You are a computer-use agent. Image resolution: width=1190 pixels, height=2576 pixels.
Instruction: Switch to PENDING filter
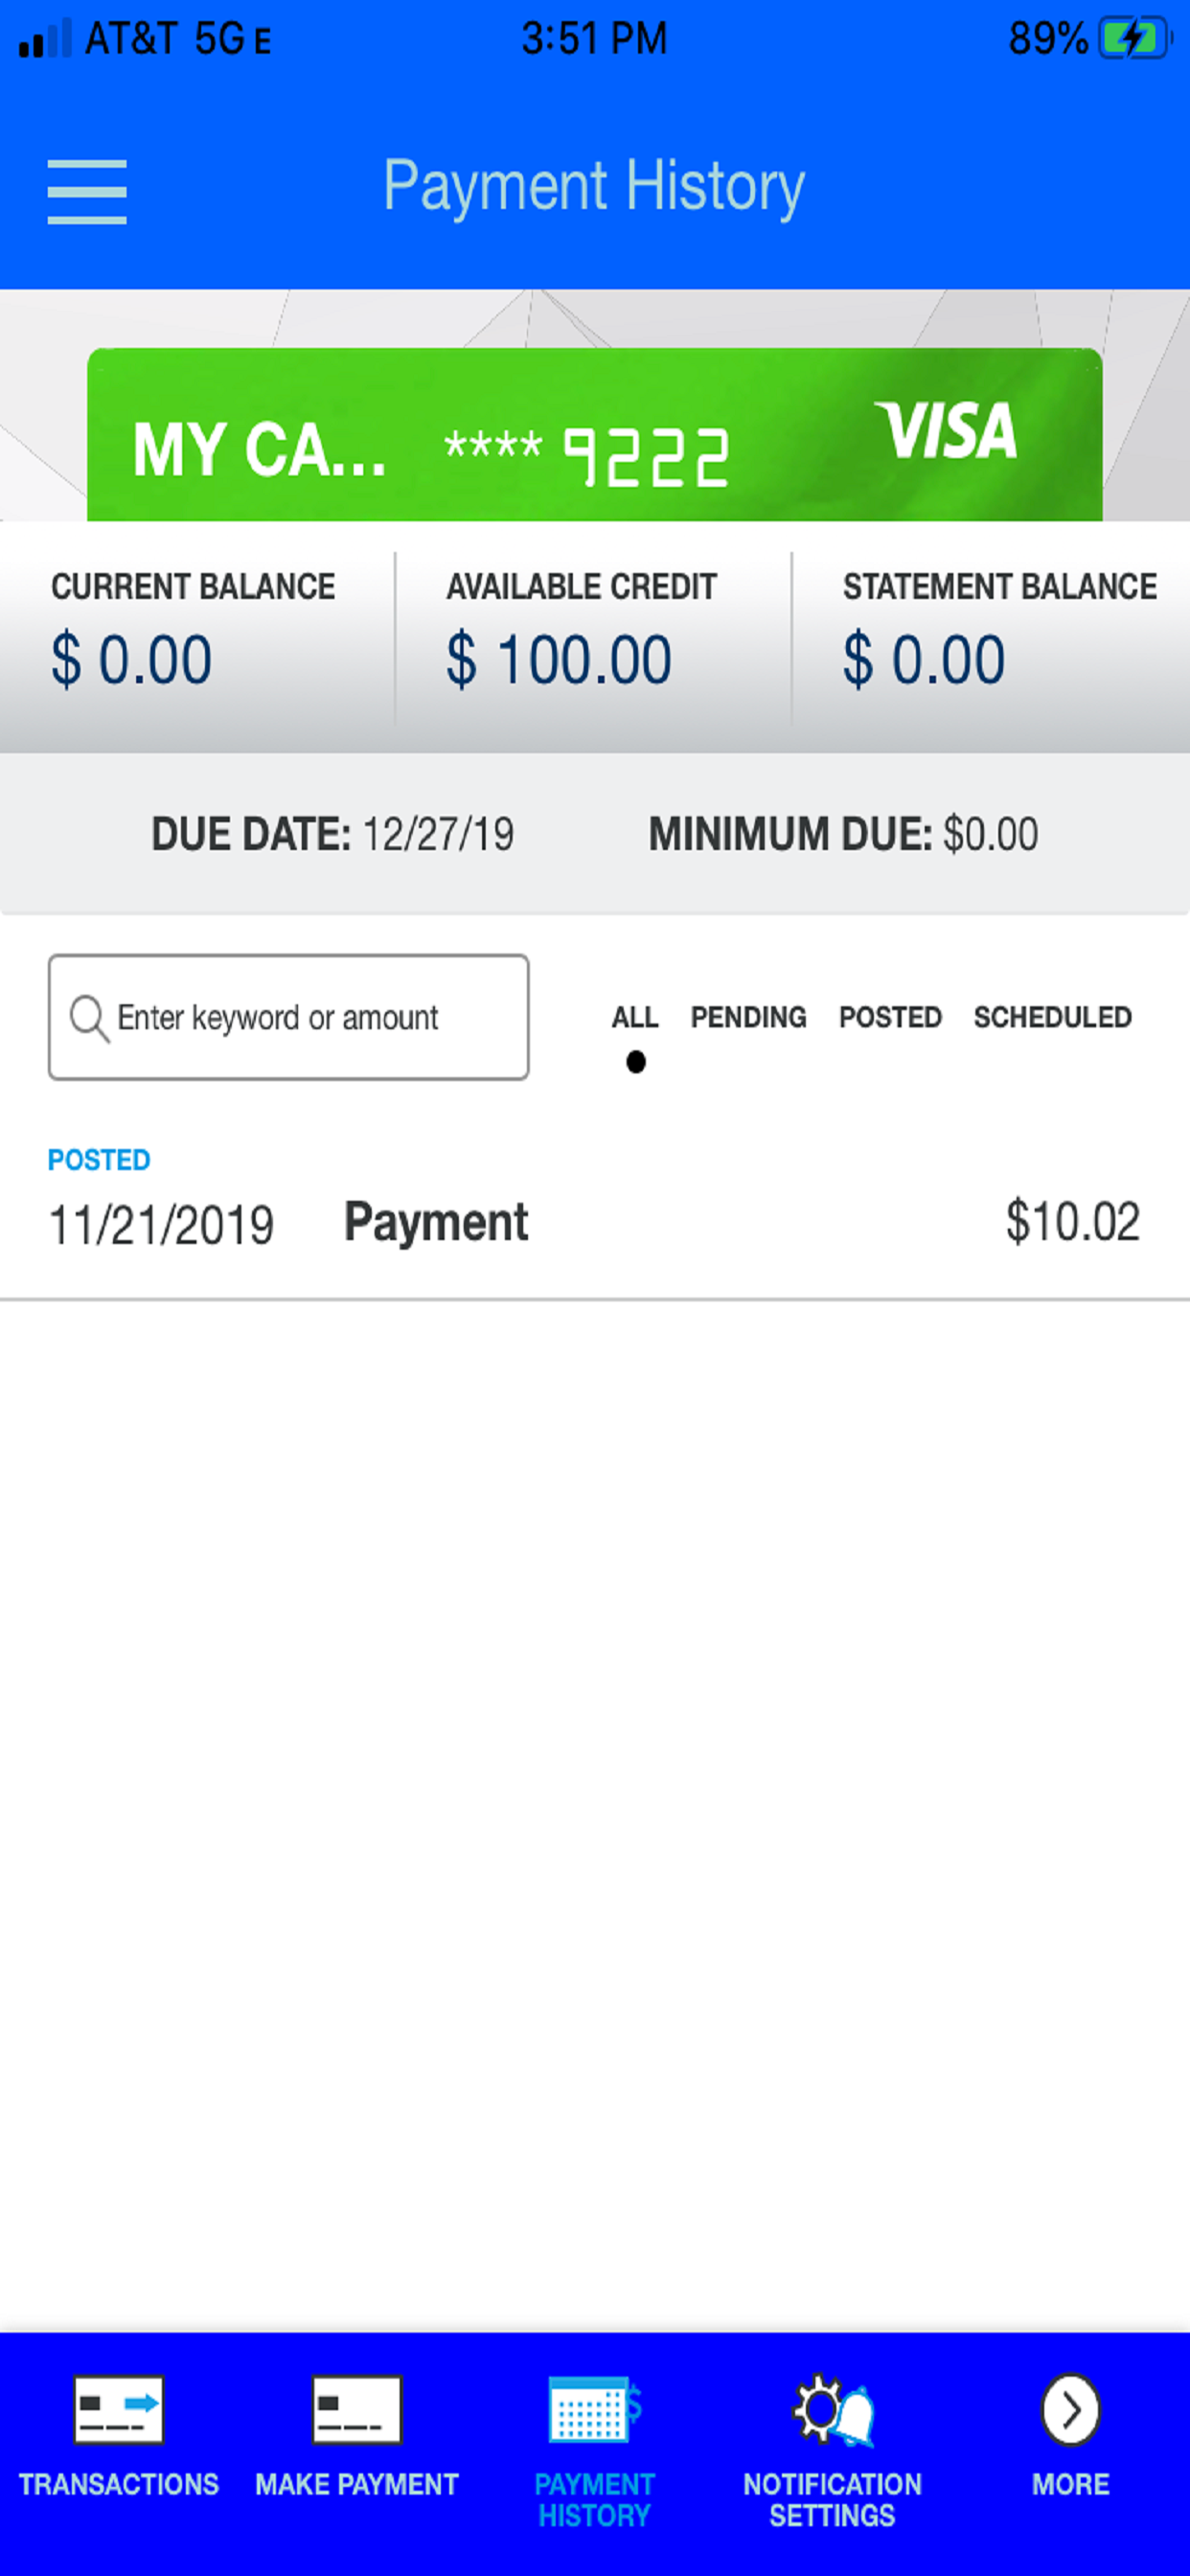pyautogui.click(x=748, y=1018)
